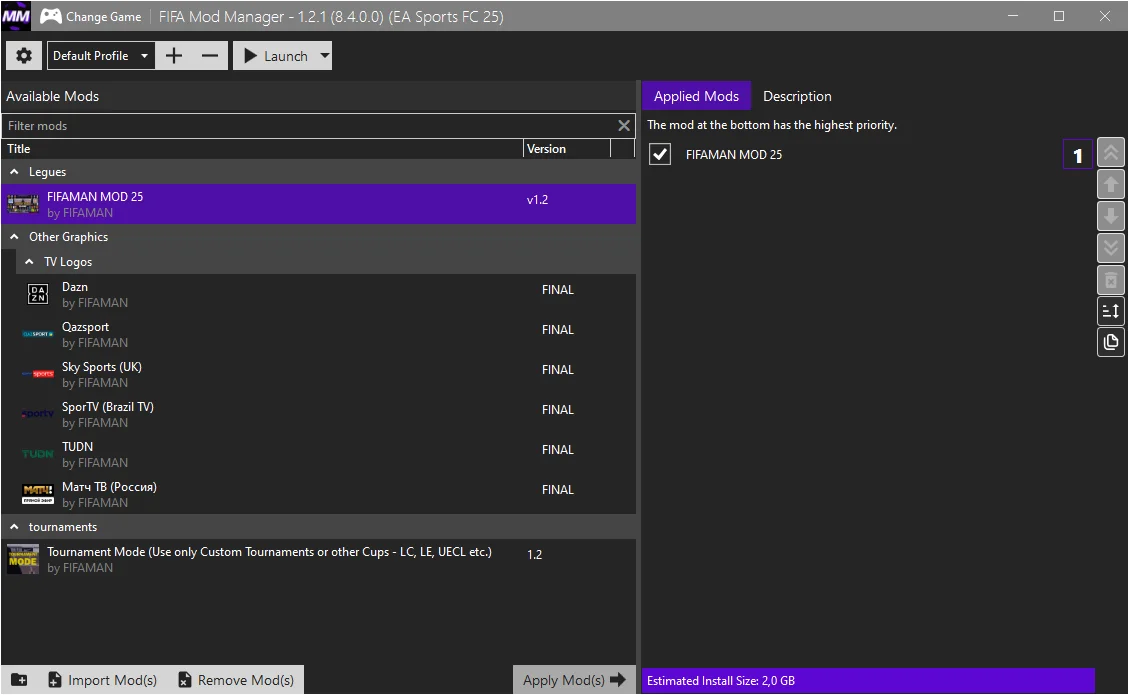Select the Матч ТВ (Россия) mod
Viewport: 1129px width, 695px height.
327,494
